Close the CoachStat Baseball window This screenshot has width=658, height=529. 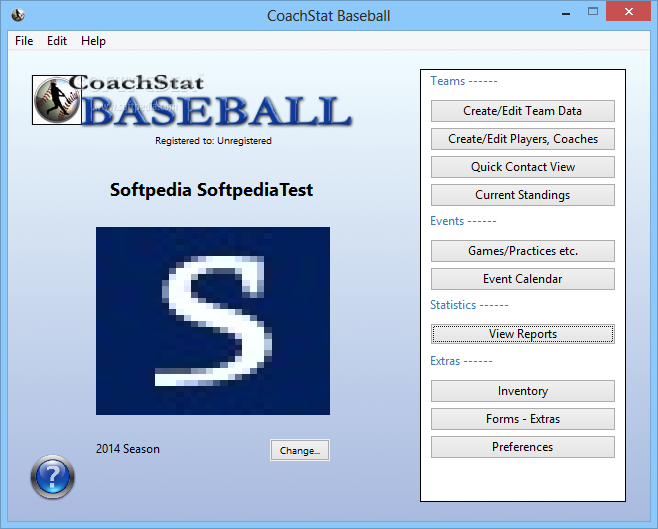[628, 12]
